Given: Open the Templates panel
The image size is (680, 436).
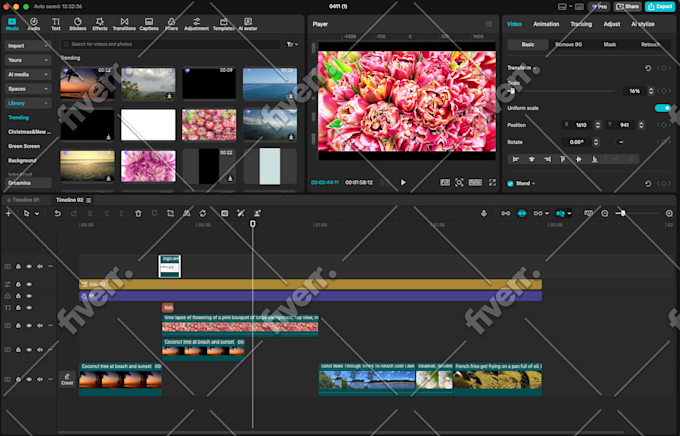Looking at the screenshot, I should [223, 24].
